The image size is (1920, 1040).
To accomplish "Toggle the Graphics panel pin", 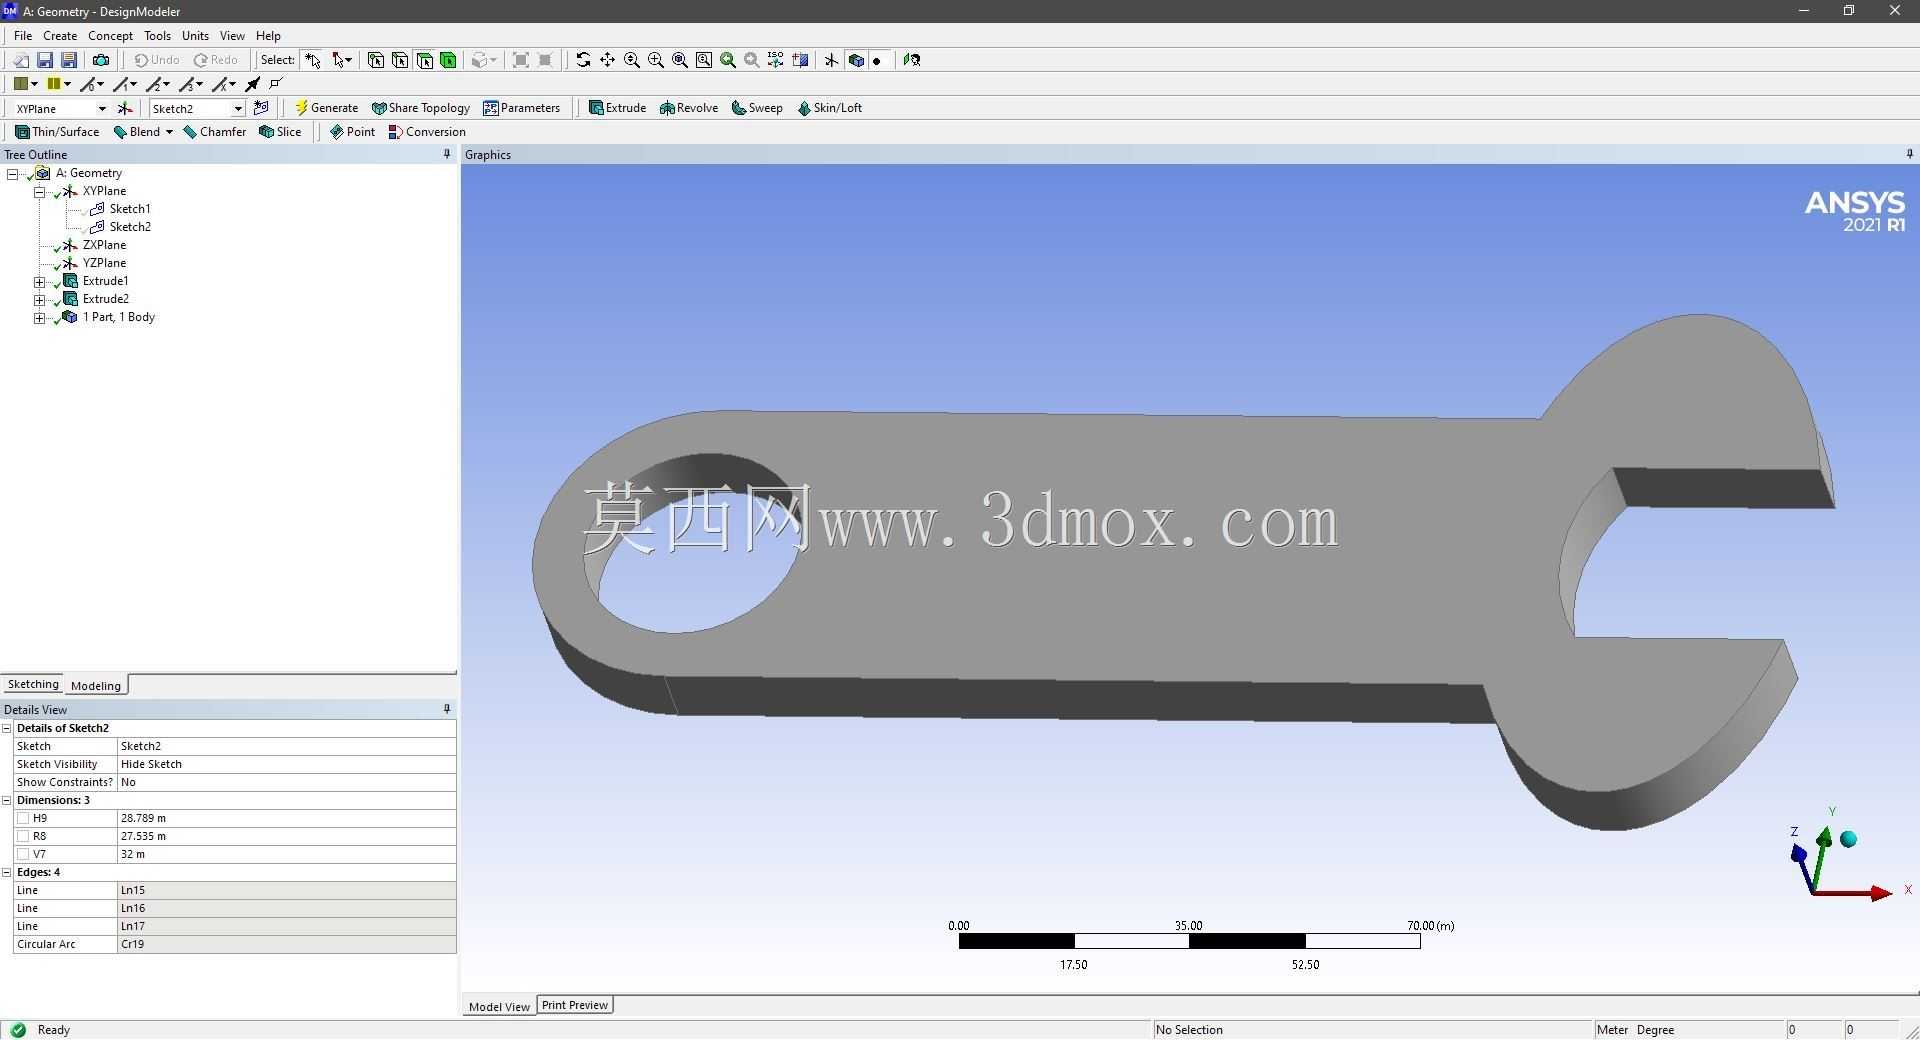I will (x=1909, y=154).
